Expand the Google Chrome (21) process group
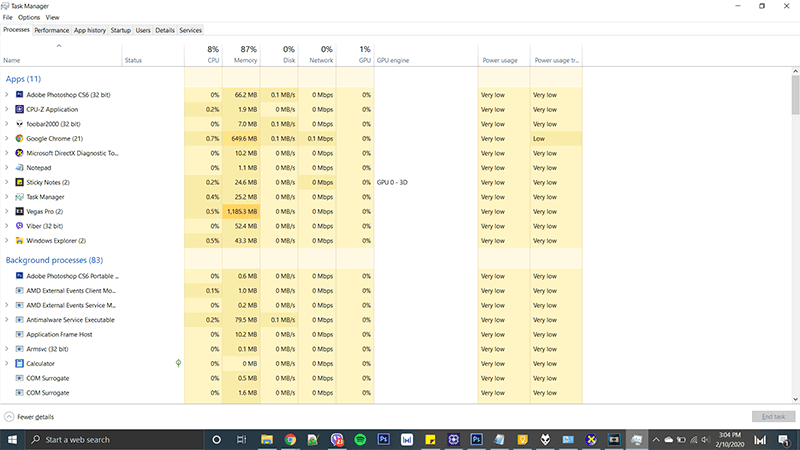Viewport: 800px width, 450px height. coord(7,138)
